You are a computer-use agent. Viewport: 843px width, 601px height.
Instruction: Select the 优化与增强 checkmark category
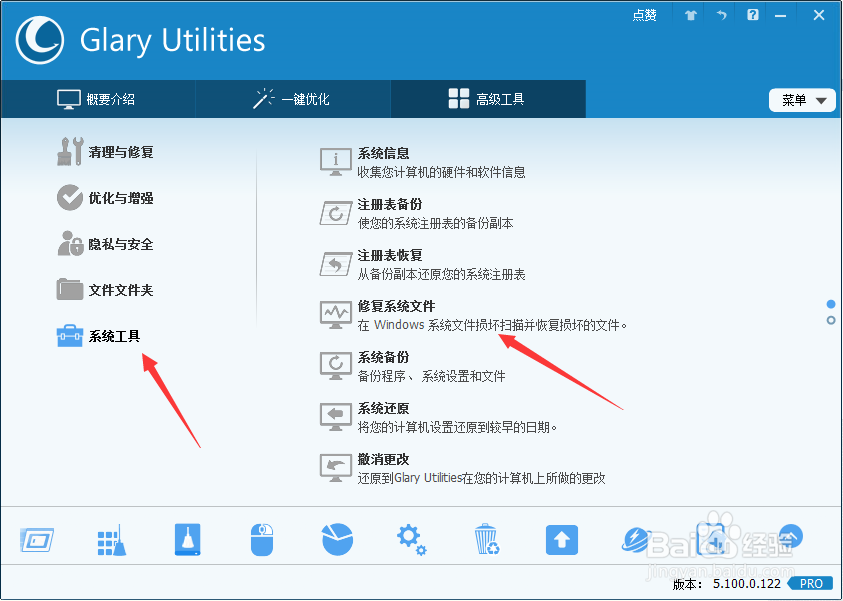[x=105, y=198]
